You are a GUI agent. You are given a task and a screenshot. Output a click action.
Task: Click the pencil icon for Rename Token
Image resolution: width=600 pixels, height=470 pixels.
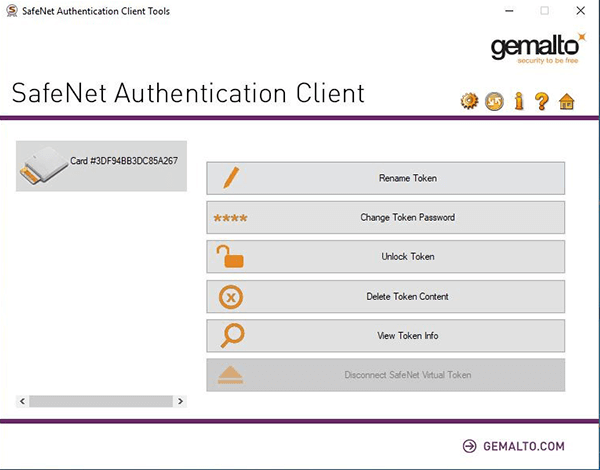(231, 178)
